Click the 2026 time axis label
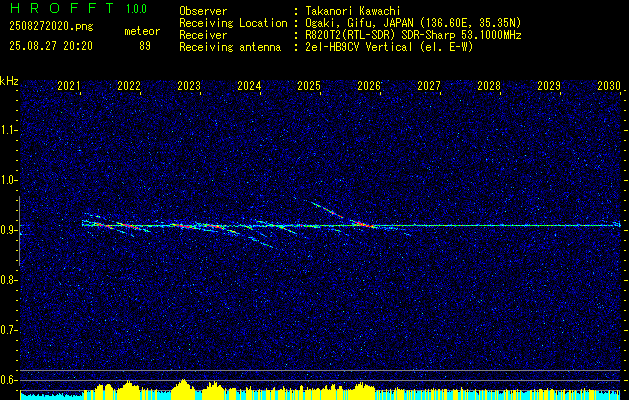Viewport: 629px width, 400px height. pos(369,86)
